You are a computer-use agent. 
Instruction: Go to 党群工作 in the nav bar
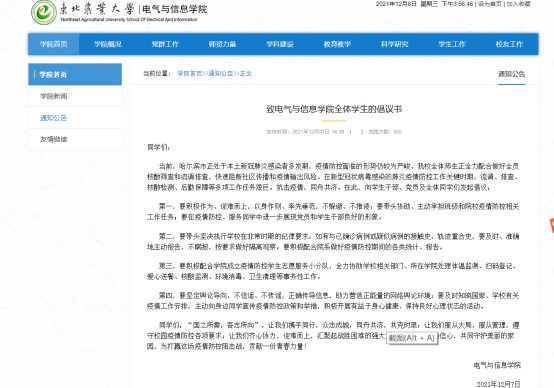point(165,44)
